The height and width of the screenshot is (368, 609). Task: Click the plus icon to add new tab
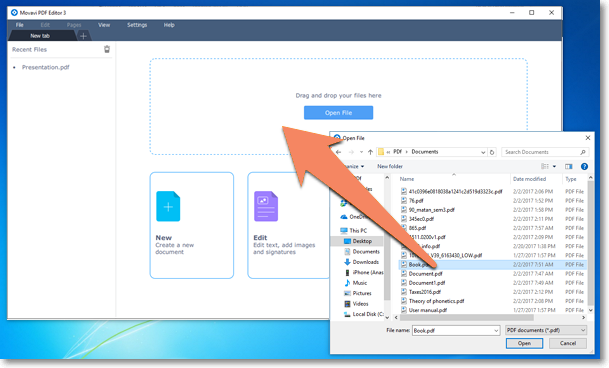pos(83,36)
